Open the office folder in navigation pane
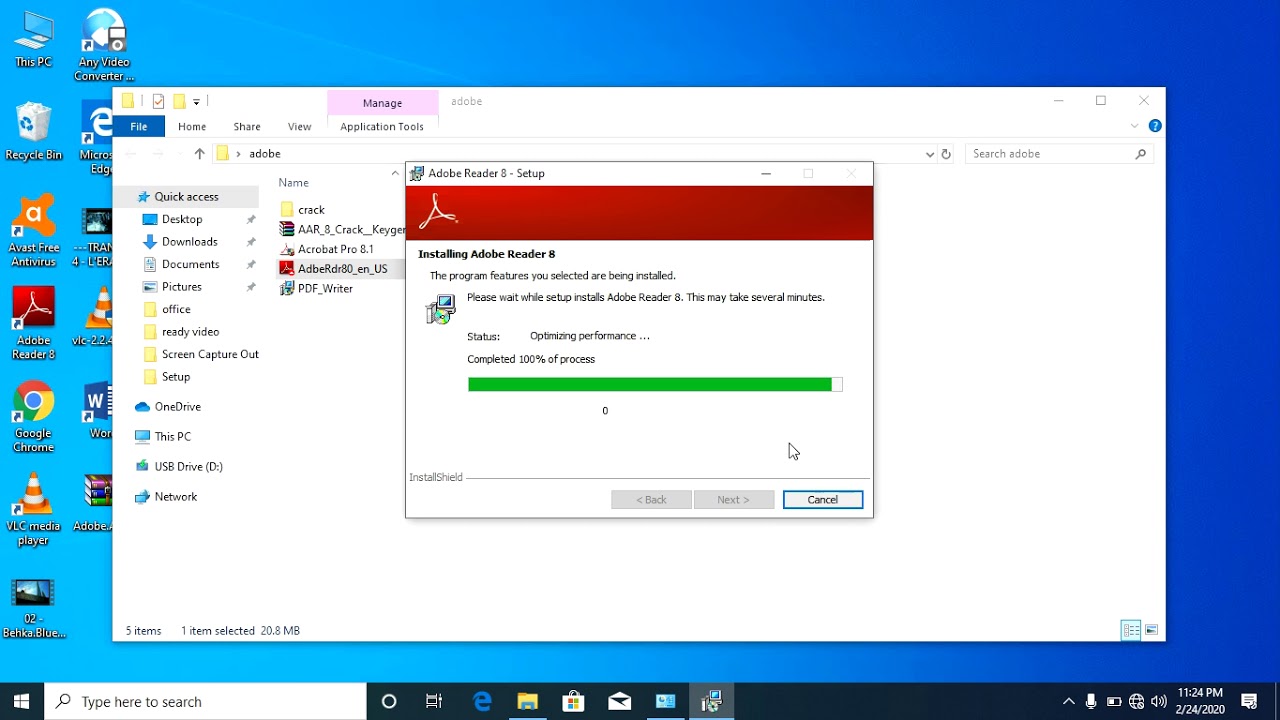The height and width of the screenshot is (720, 1280). pos(176,309)
